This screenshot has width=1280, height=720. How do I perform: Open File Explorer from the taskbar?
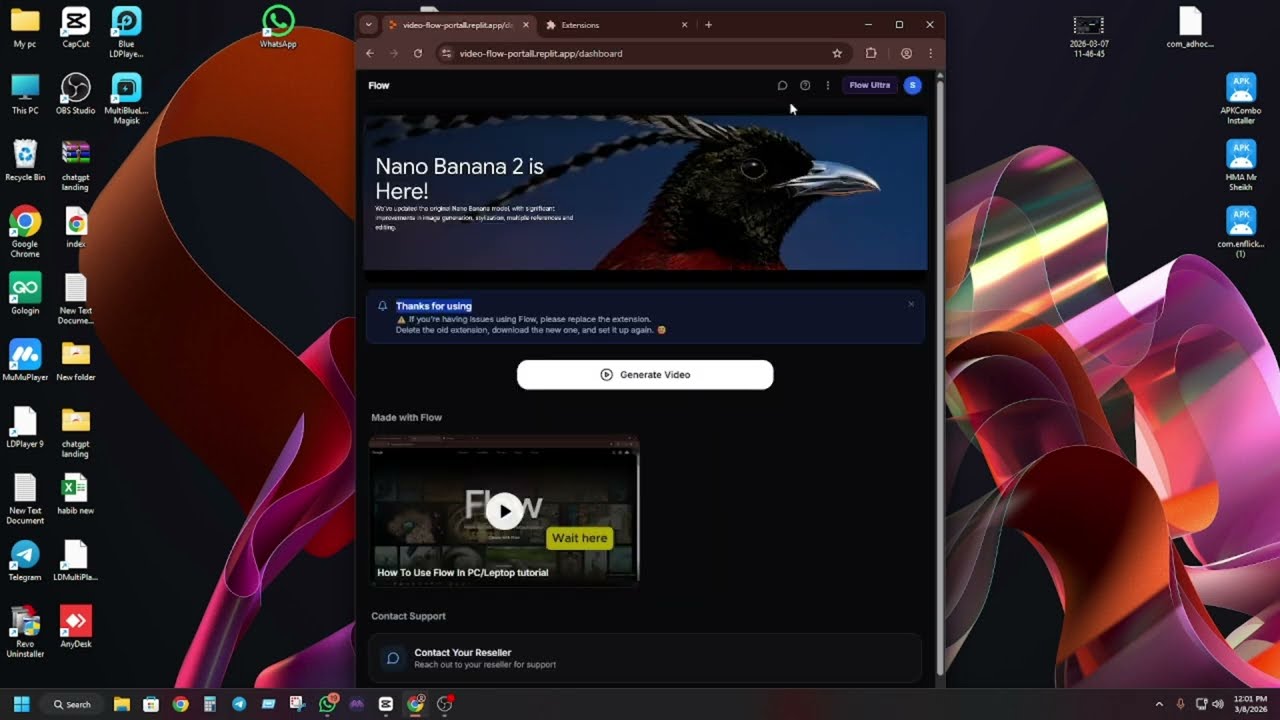click(x=122, y=704)
